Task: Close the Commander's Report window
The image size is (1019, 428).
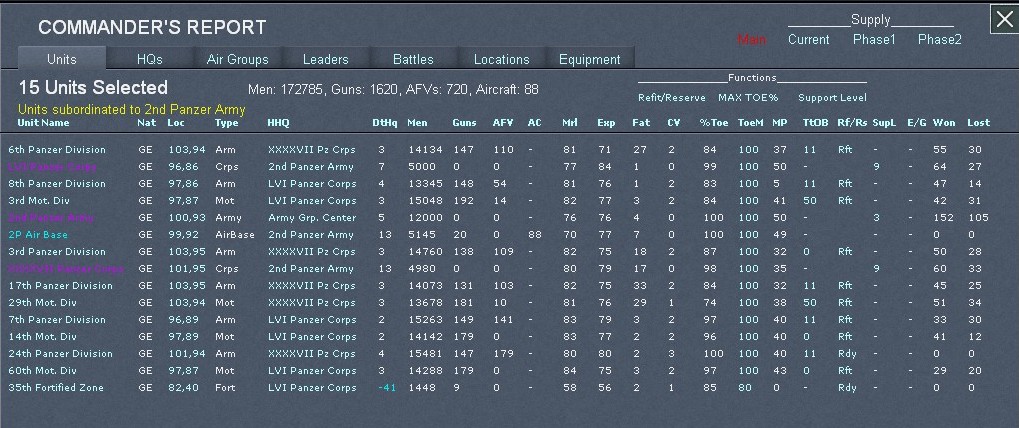Action: click(x=1003, y=20)
